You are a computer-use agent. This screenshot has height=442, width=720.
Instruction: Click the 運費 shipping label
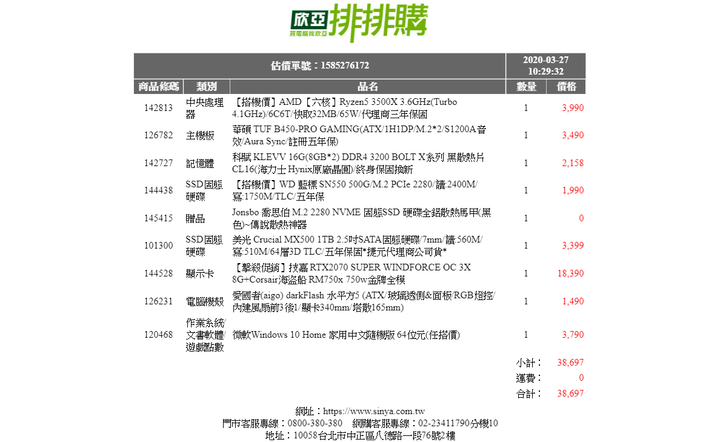click(529, 378)
